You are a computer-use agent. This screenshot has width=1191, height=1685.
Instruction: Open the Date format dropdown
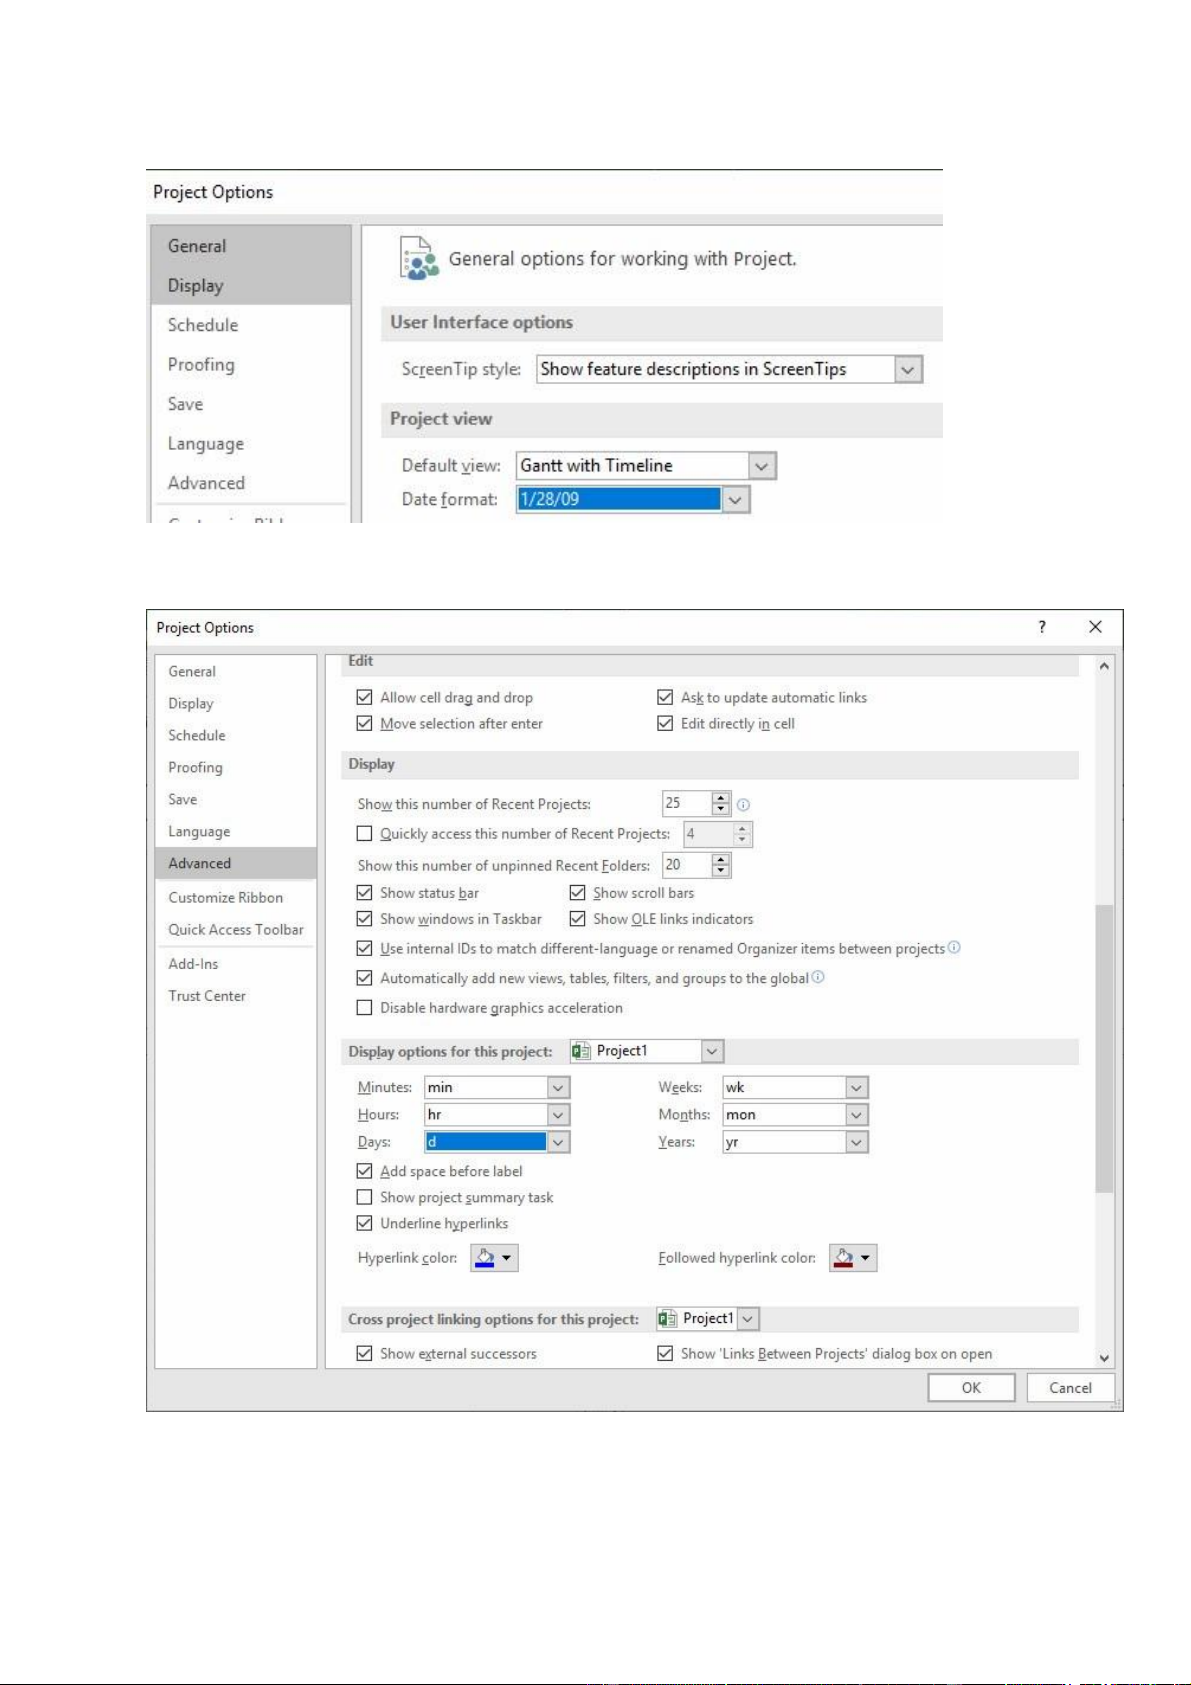click(735, 499)
